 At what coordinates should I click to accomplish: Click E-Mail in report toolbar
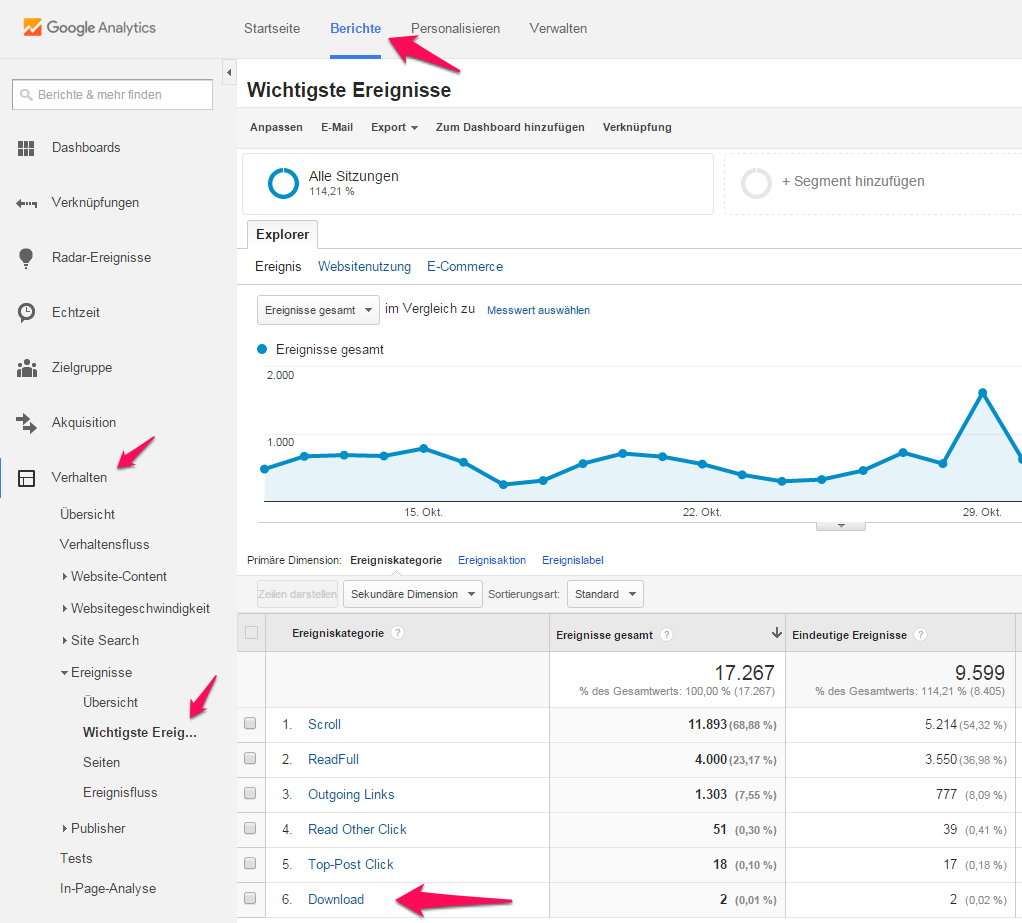[x=337, y=127]
